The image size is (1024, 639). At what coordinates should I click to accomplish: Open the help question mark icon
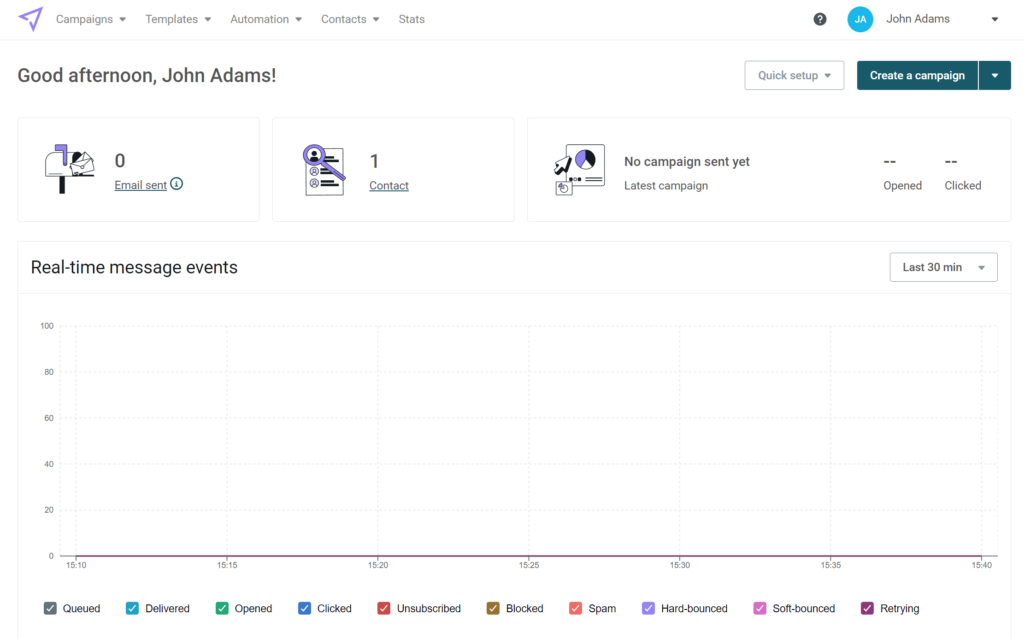(x=819, y=19)
